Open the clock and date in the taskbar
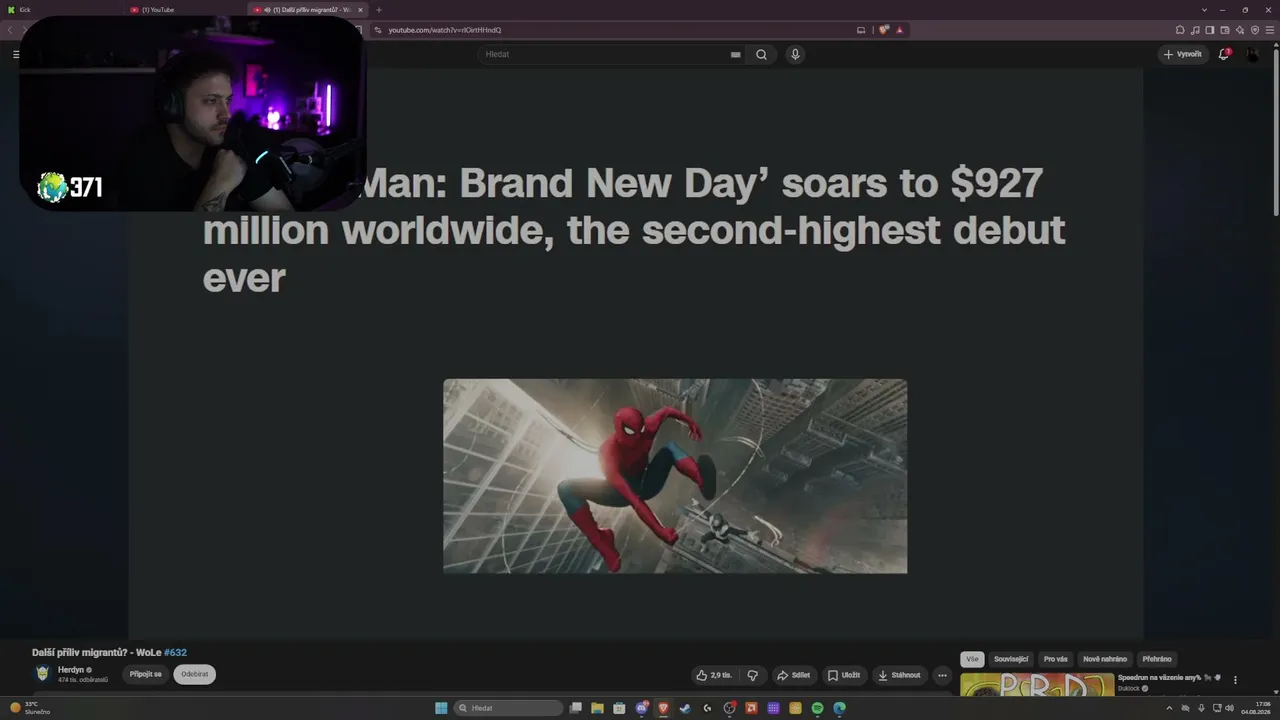The width and height of the screenshot is (1280, 720). pyautogui.click(x=1255, y=708)
